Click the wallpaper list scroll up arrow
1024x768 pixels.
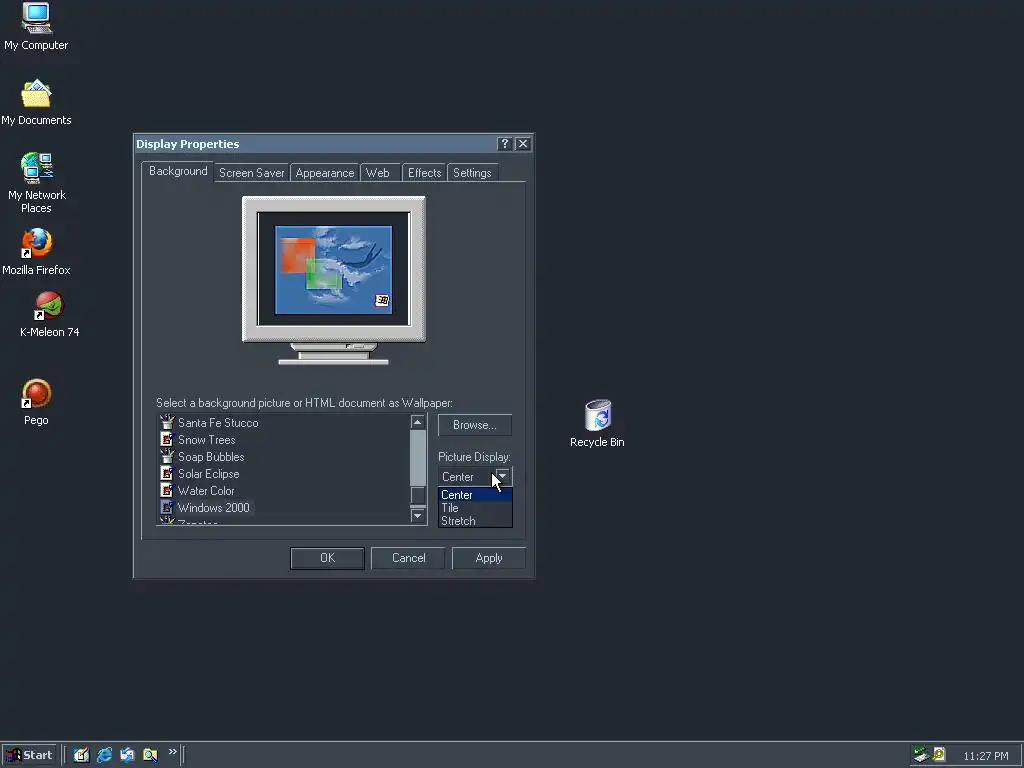click(x=417, y=422)
